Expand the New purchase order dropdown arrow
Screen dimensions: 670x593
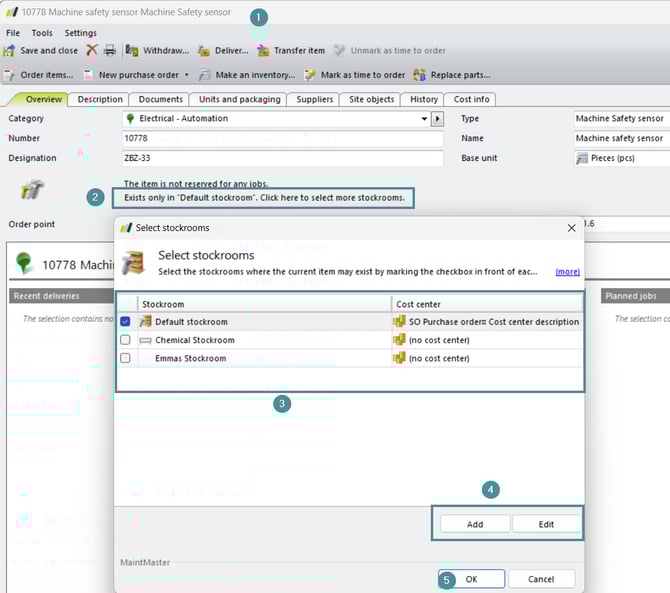point(187,75)
